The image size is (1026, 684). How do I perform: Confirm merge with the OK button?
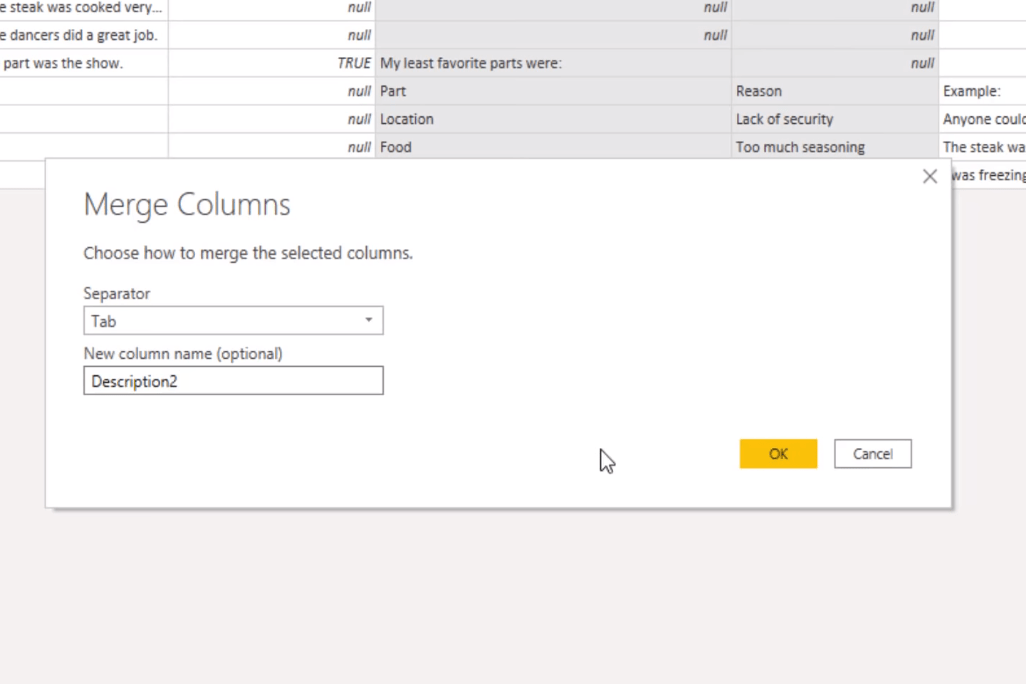click(x=778, y=454)
